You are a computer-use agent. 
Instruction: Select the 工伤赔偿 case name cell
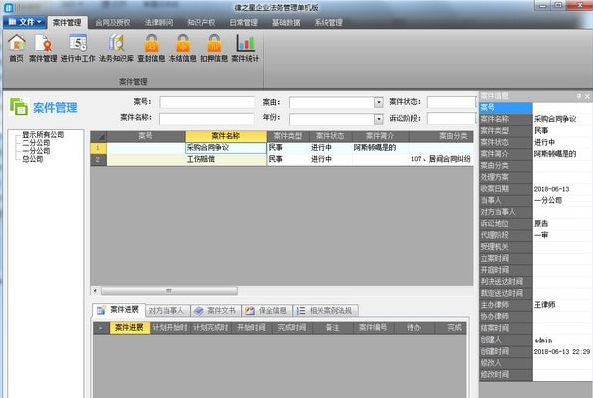coord(226,160)
